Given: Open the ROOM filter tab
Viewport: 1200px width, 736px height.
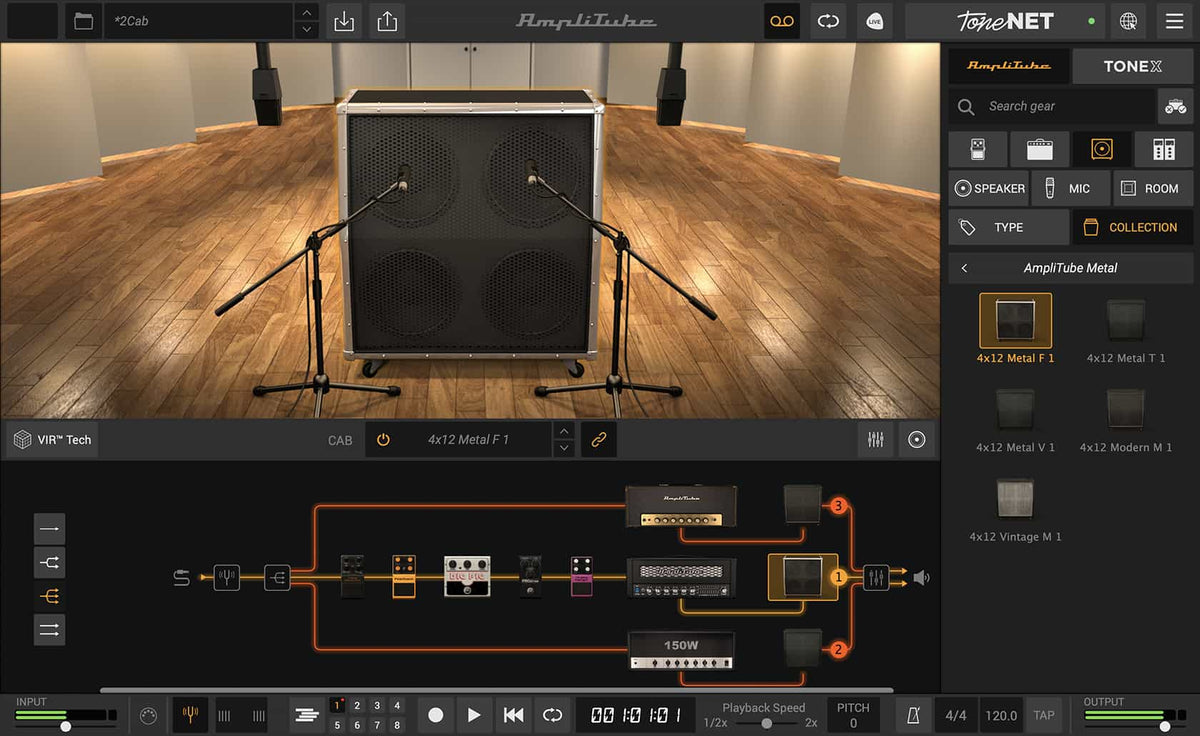Looking at the screenshot, I should [1153, 188].
